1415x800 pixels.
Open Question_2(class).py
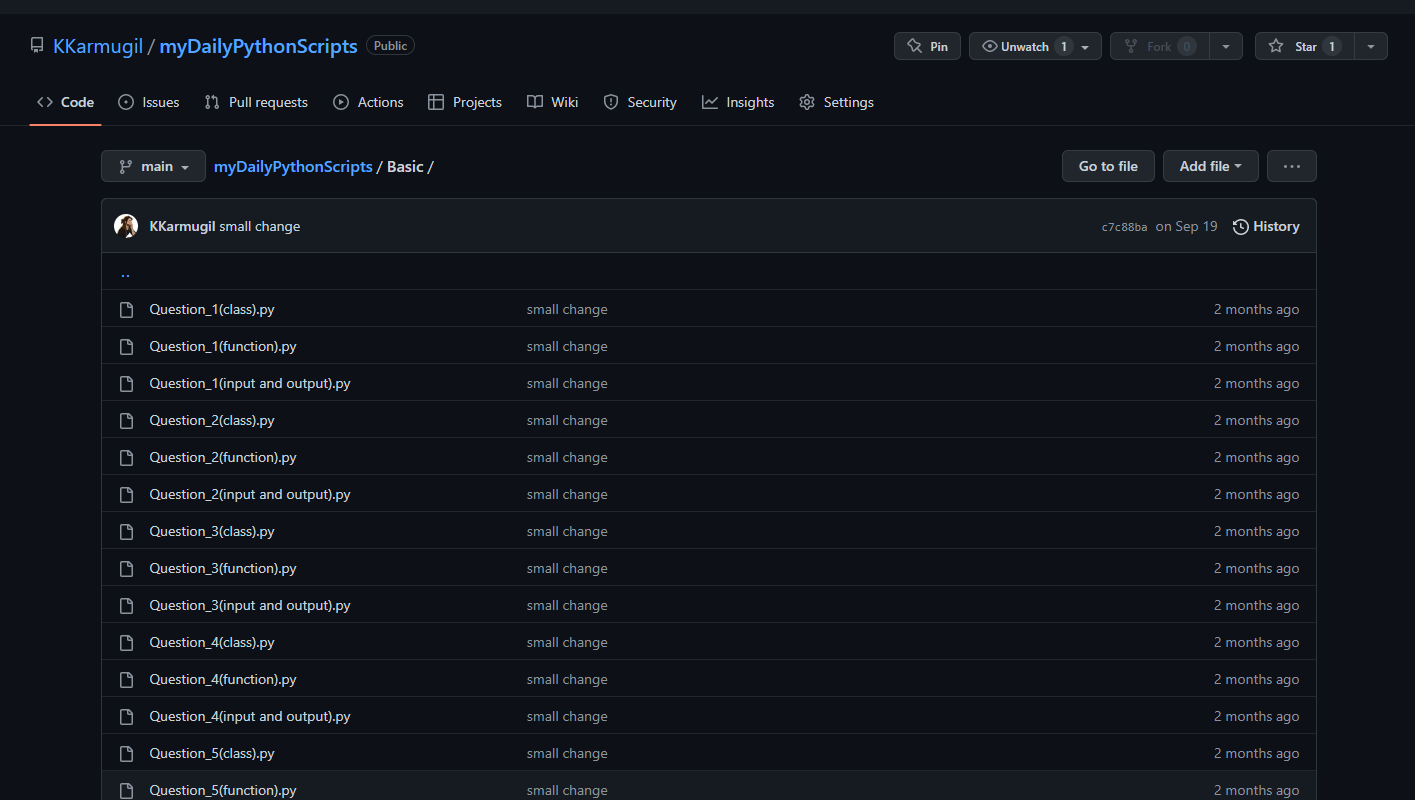pyautogui.click(x=212, y=420)
